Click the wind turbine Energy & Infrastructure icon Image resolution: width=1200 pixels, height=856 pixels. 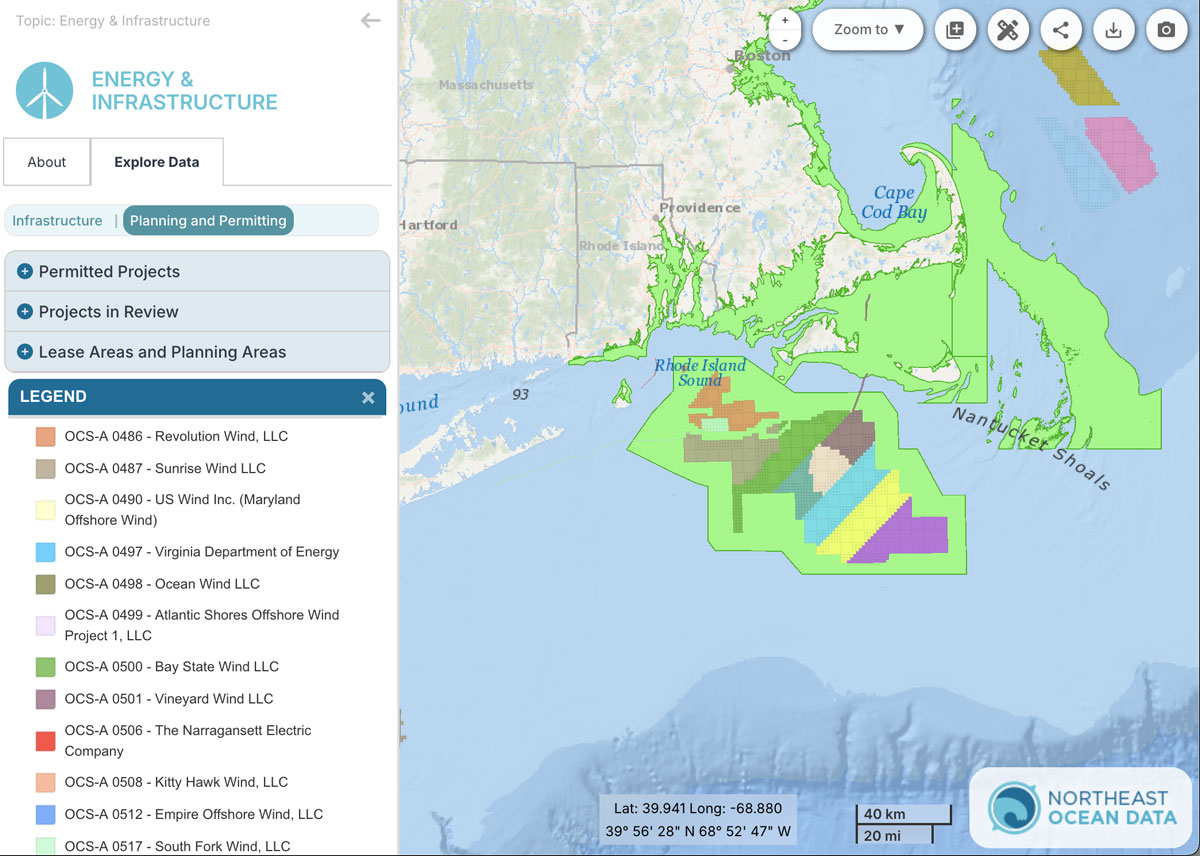(x=44, y=91)
